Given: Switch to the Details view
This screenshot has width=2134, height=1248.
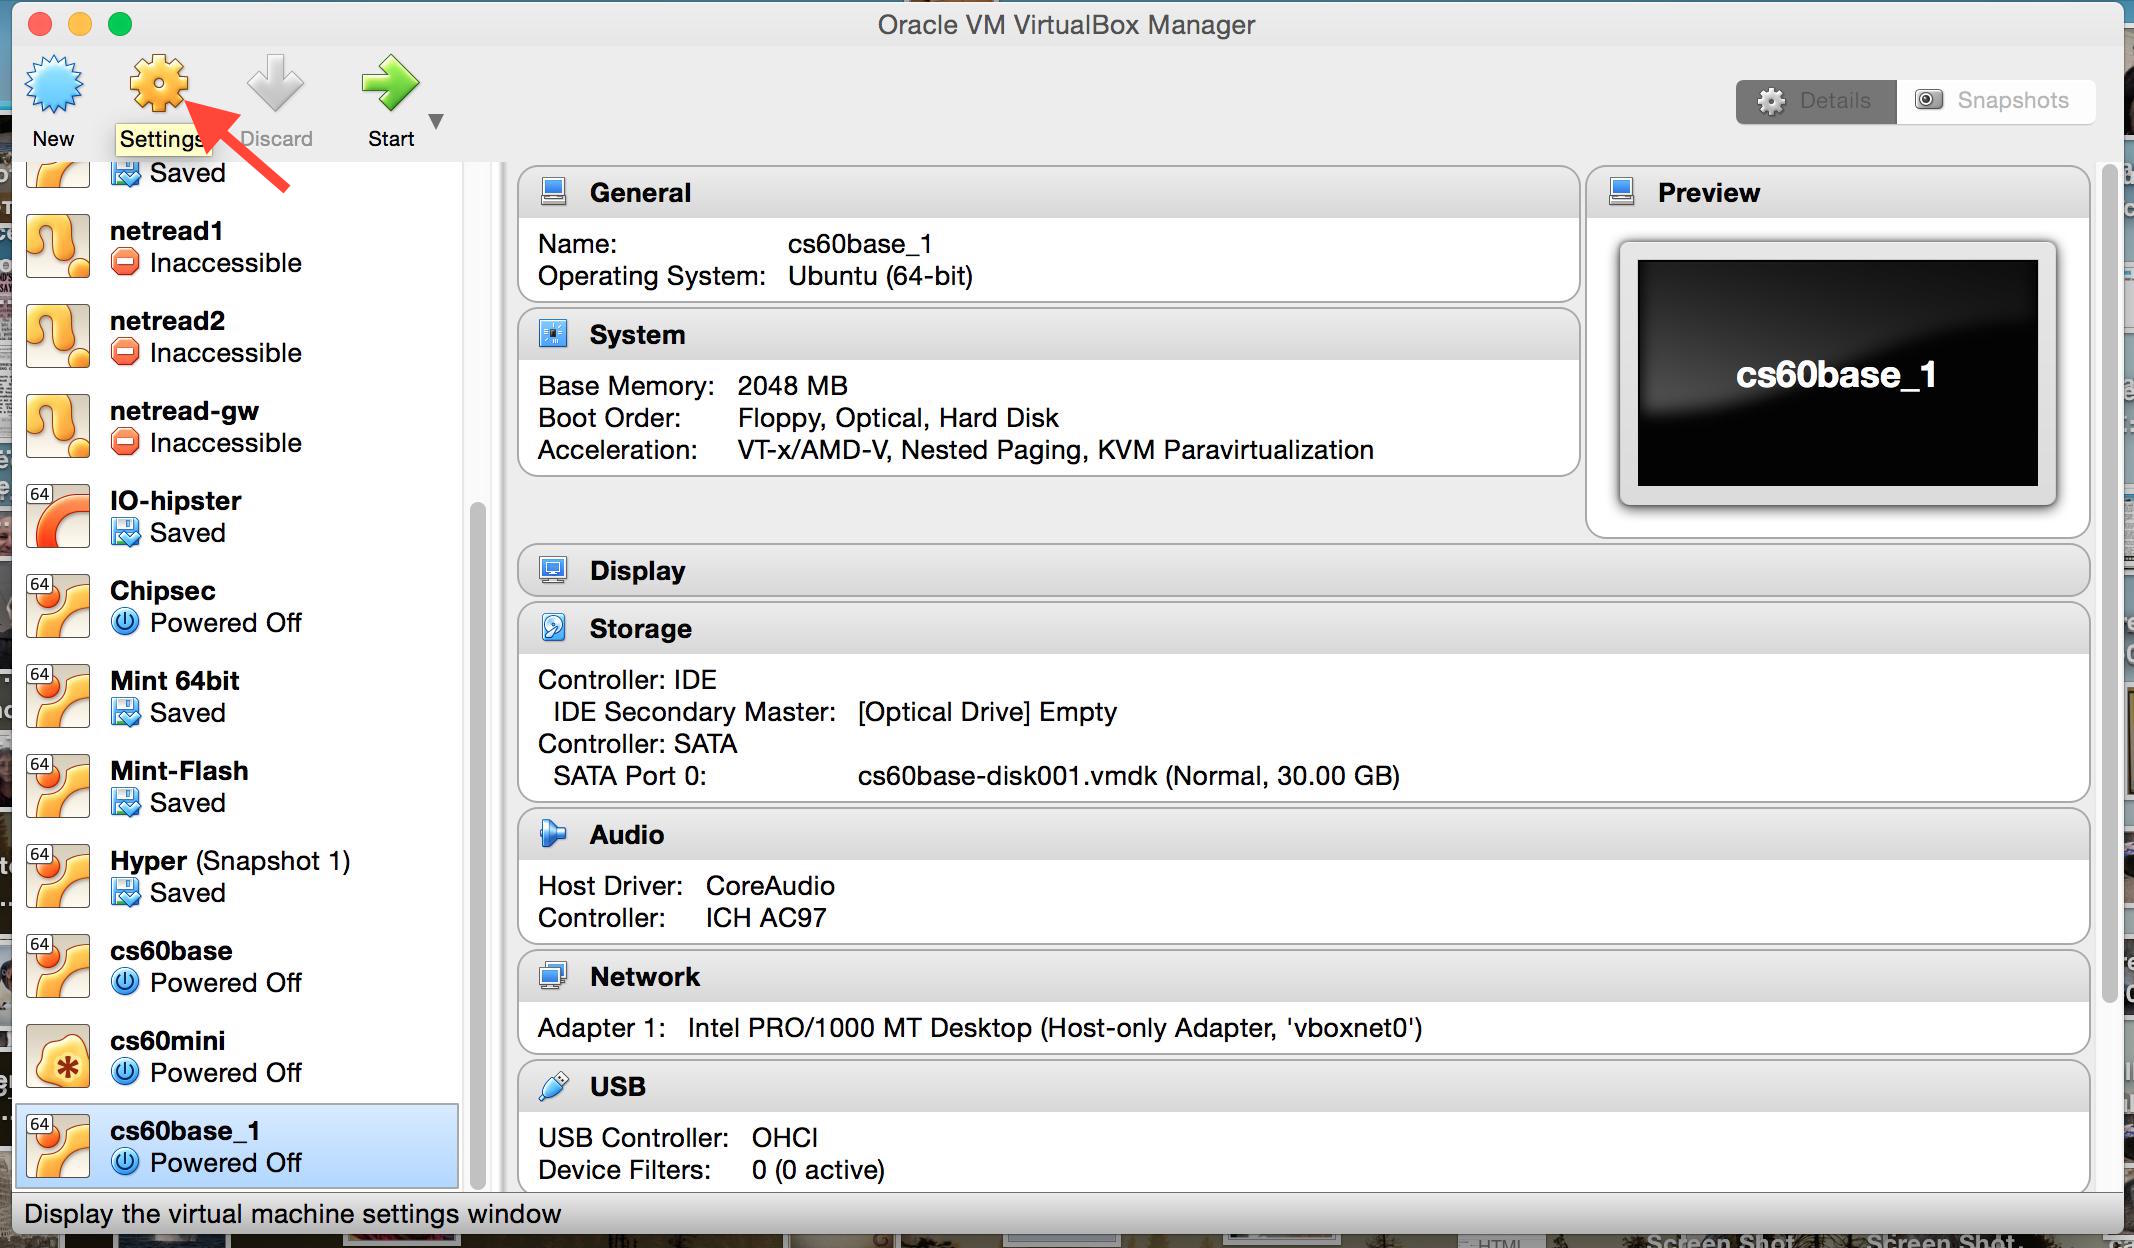Looking at the screenshot, I should [1816, 101].
